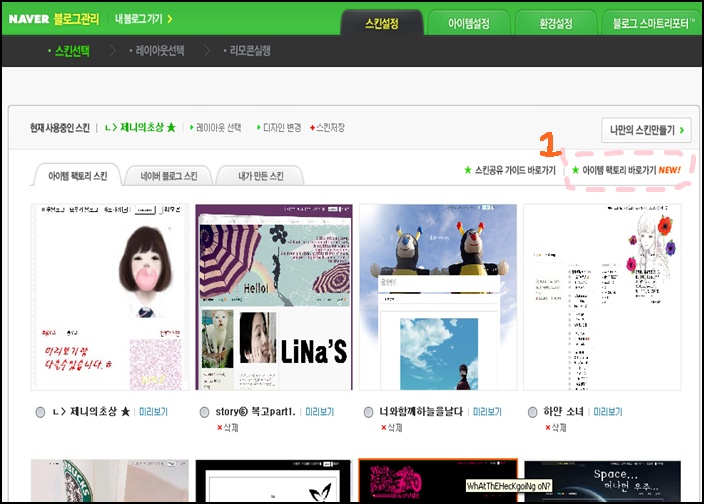This screenshot has height=504, width=704.
Task: Click the Space skin thumbnail
Action: point(603,481)
